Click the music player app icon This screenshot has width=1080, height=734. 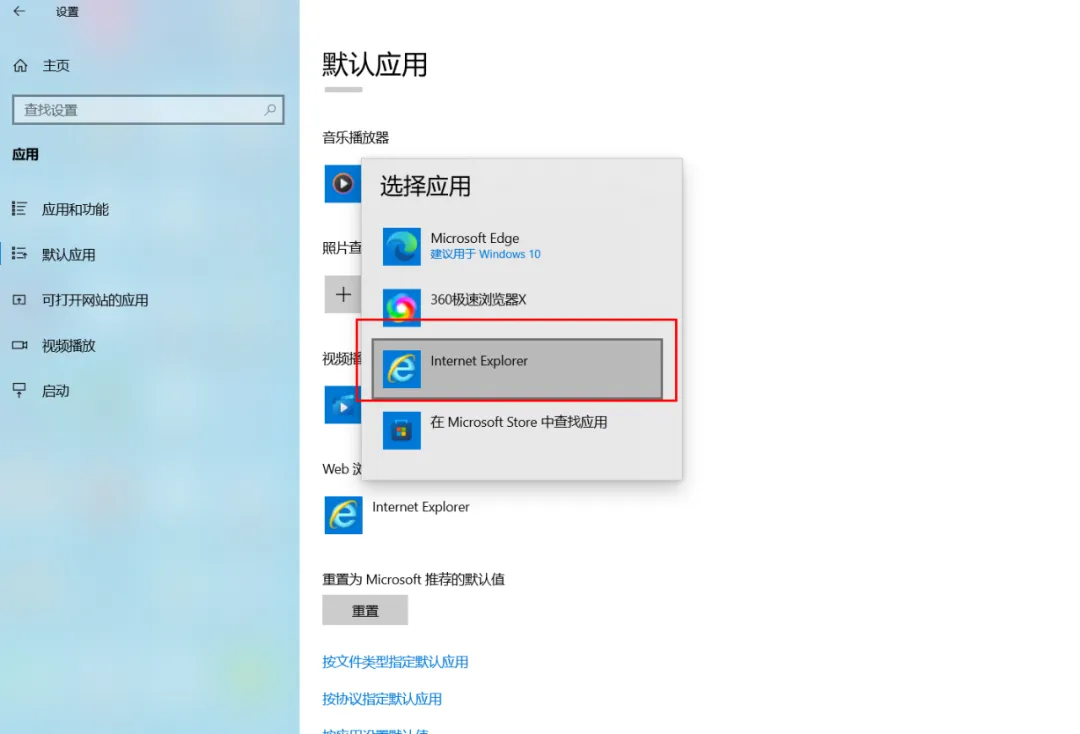[342, 184]
